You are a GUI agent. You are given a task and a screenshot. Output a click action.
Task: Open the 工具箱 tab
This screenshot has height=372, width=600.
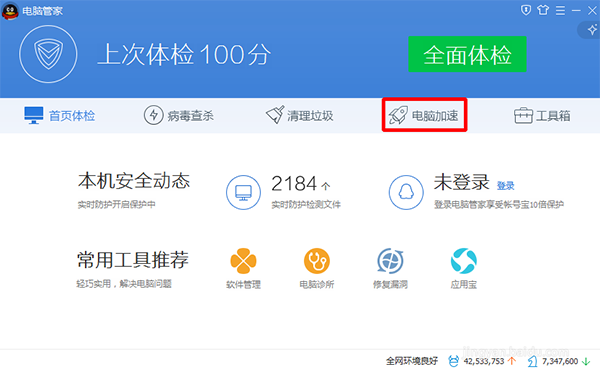click(542, 116)
